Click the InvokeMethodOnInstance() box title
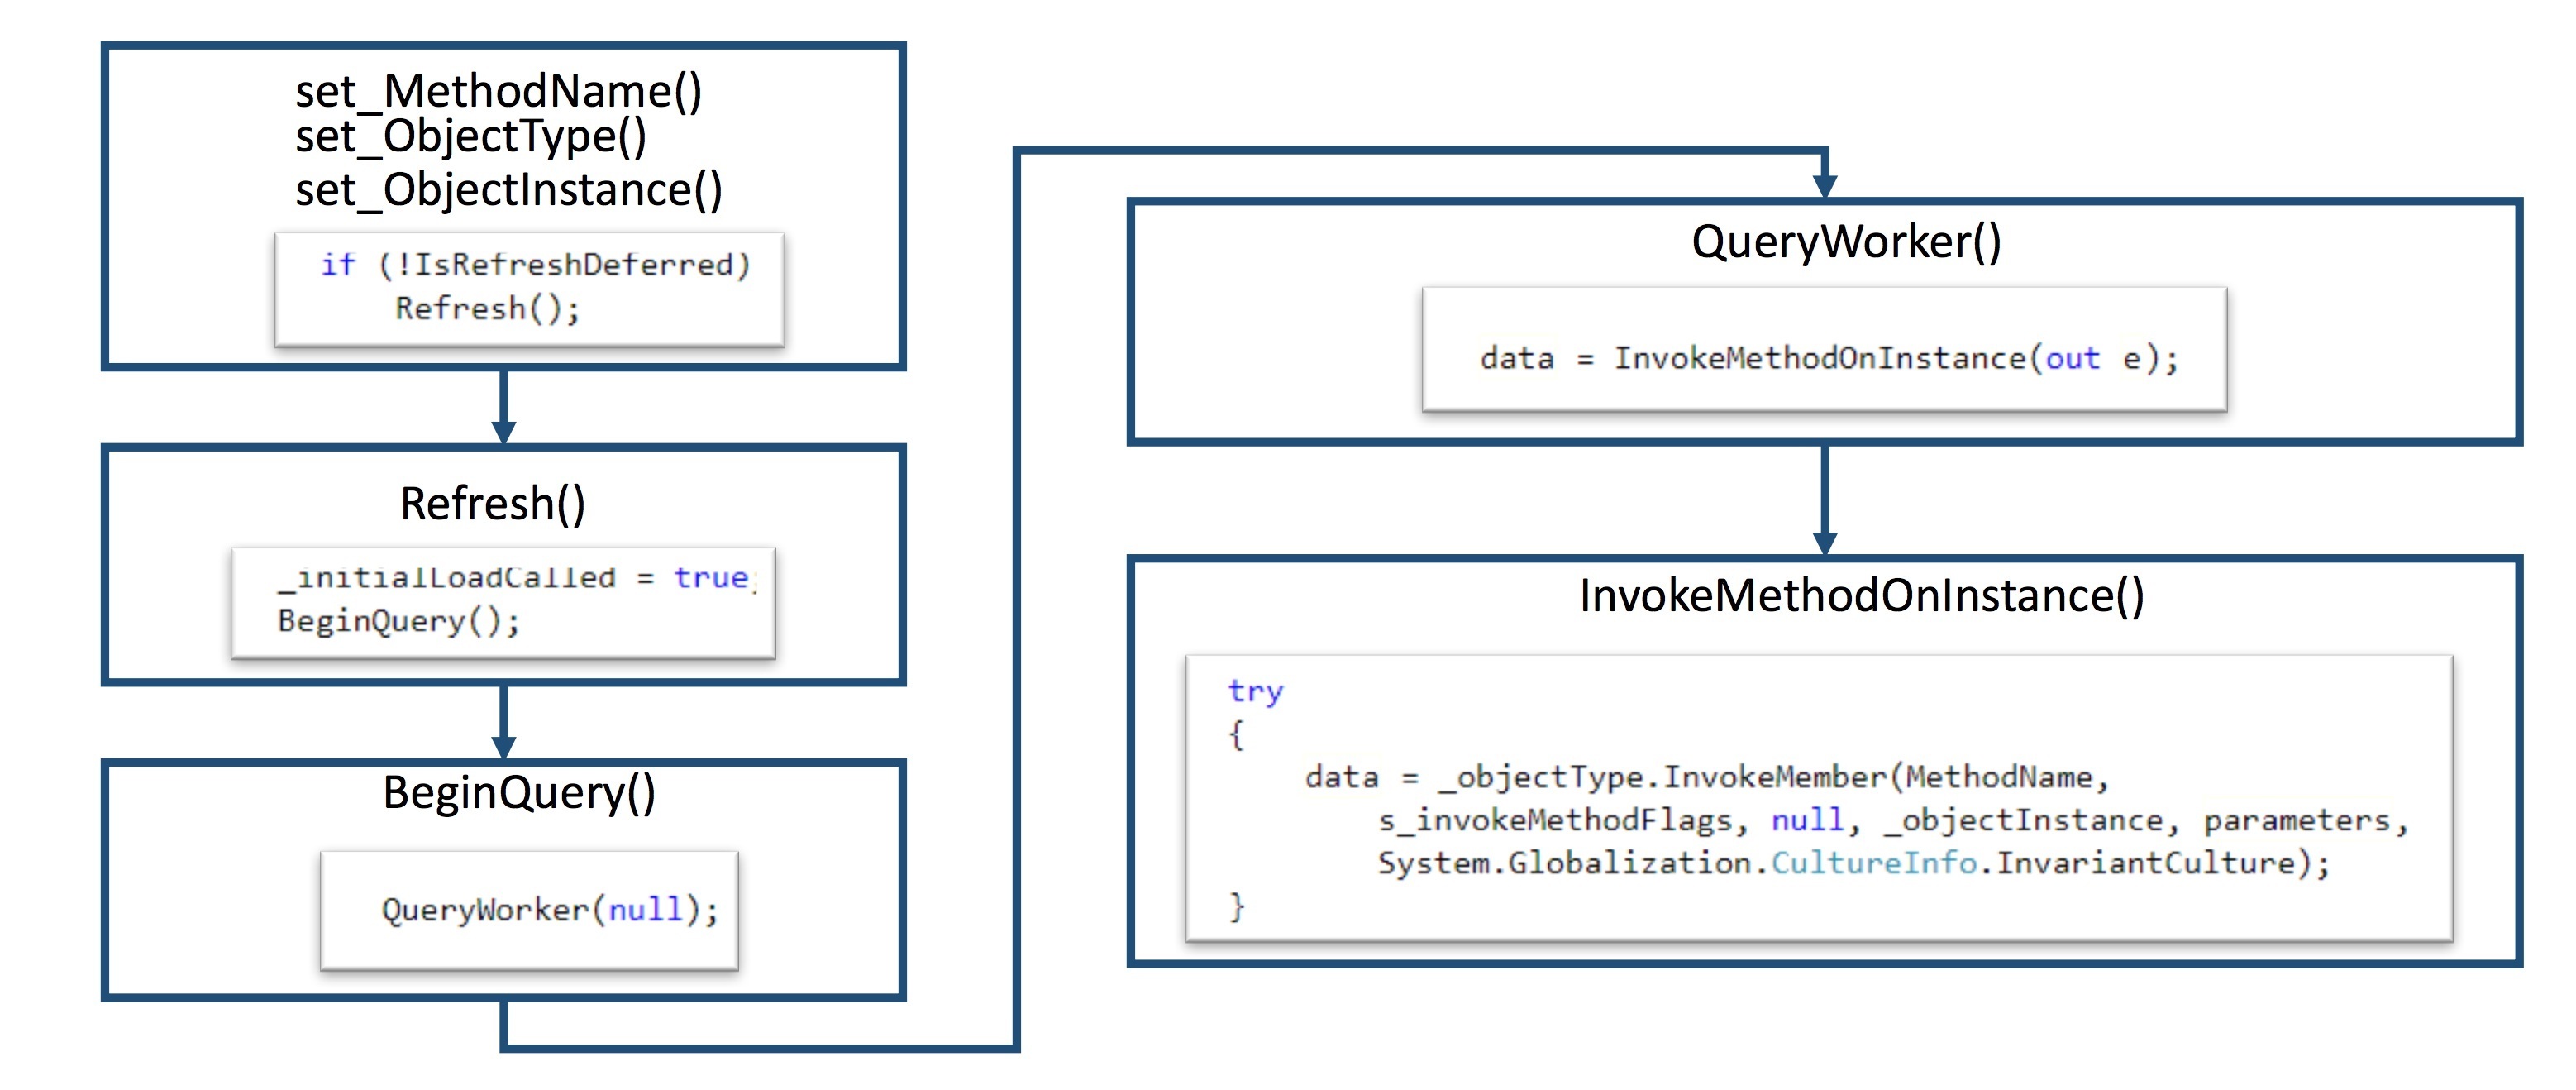This screenshot has height=1090, width=2576. tap(1861, 596)
